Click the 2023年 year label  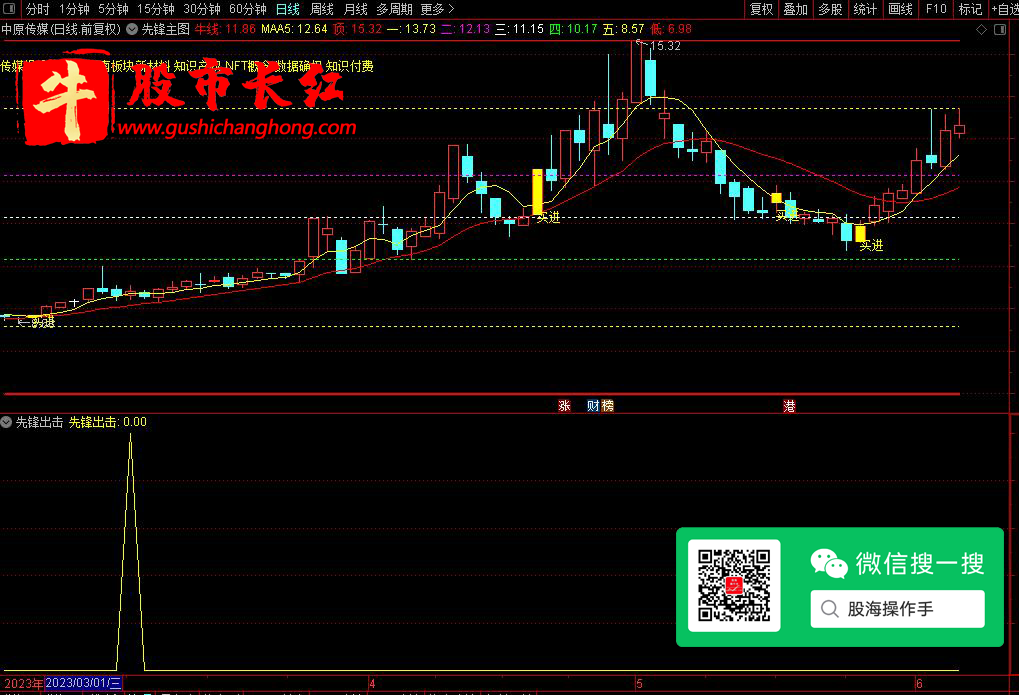coord(23,683)
